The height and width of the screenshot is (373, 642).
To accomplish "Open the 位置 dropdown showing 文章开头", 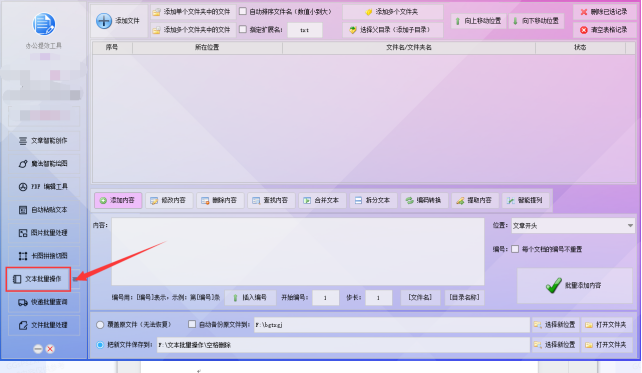I will [573, 226].
